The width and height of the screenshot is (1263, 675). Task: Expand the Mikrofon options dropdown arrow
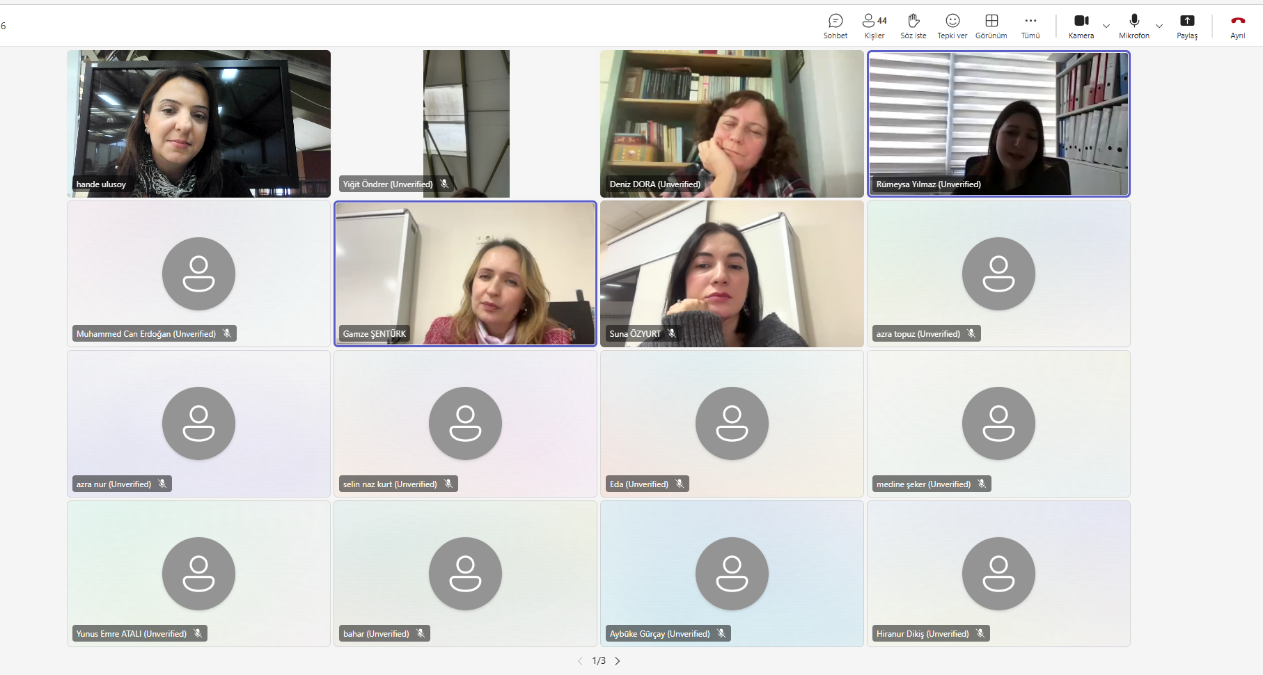coord(1159,26)
